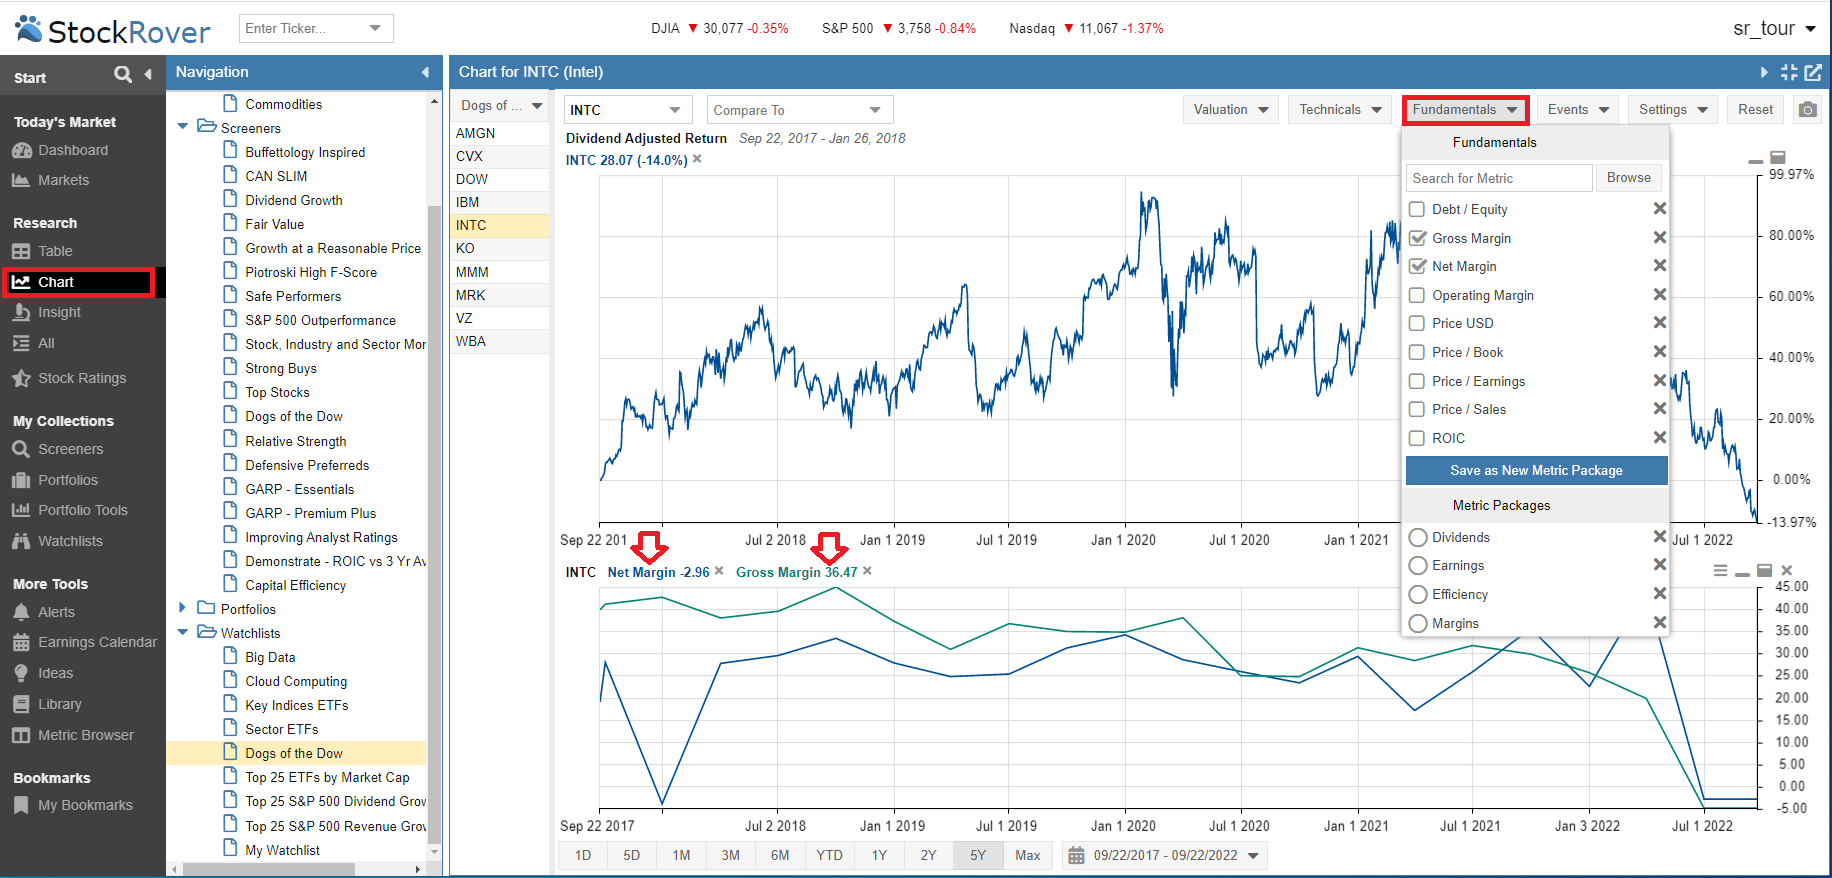Click the search magnifier in Start panel
Viewport: 1832px width, 878px height.
(x=123, y=74)
